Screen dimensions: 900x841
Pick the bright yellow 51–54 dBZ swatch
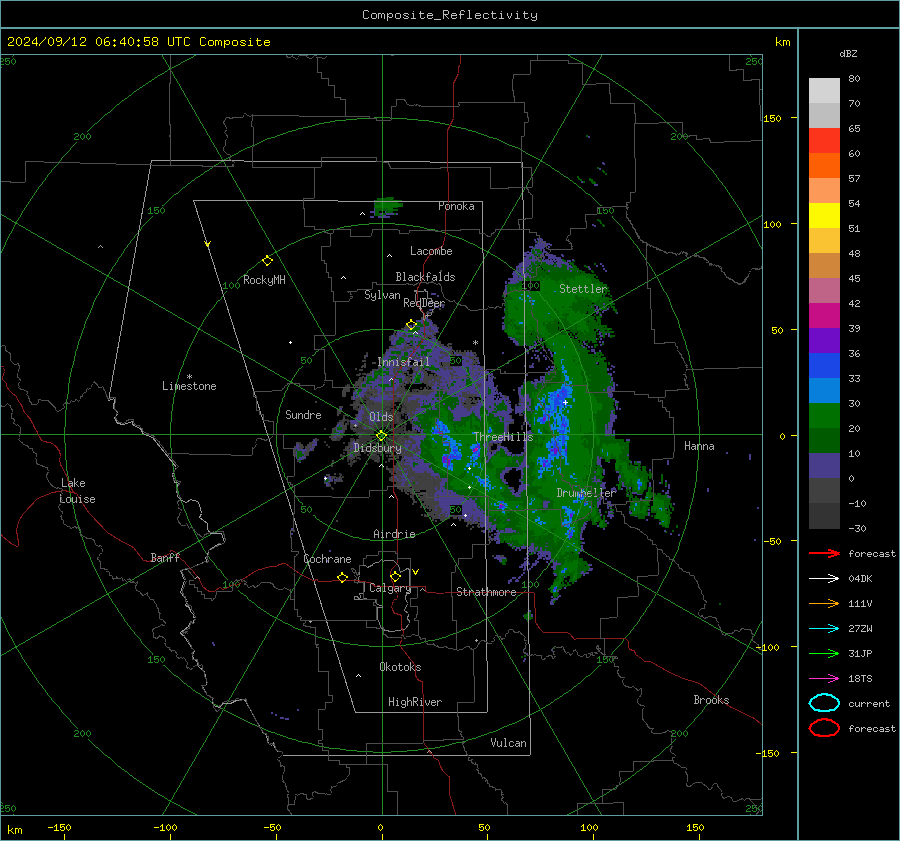point(824,216)
